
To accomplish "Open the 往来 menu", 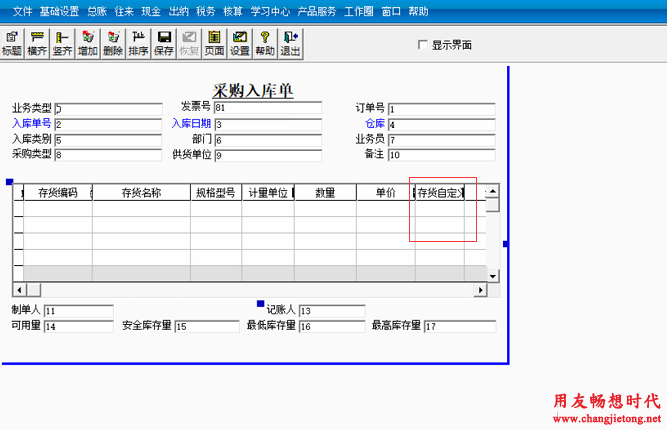I will pos(124,11).
